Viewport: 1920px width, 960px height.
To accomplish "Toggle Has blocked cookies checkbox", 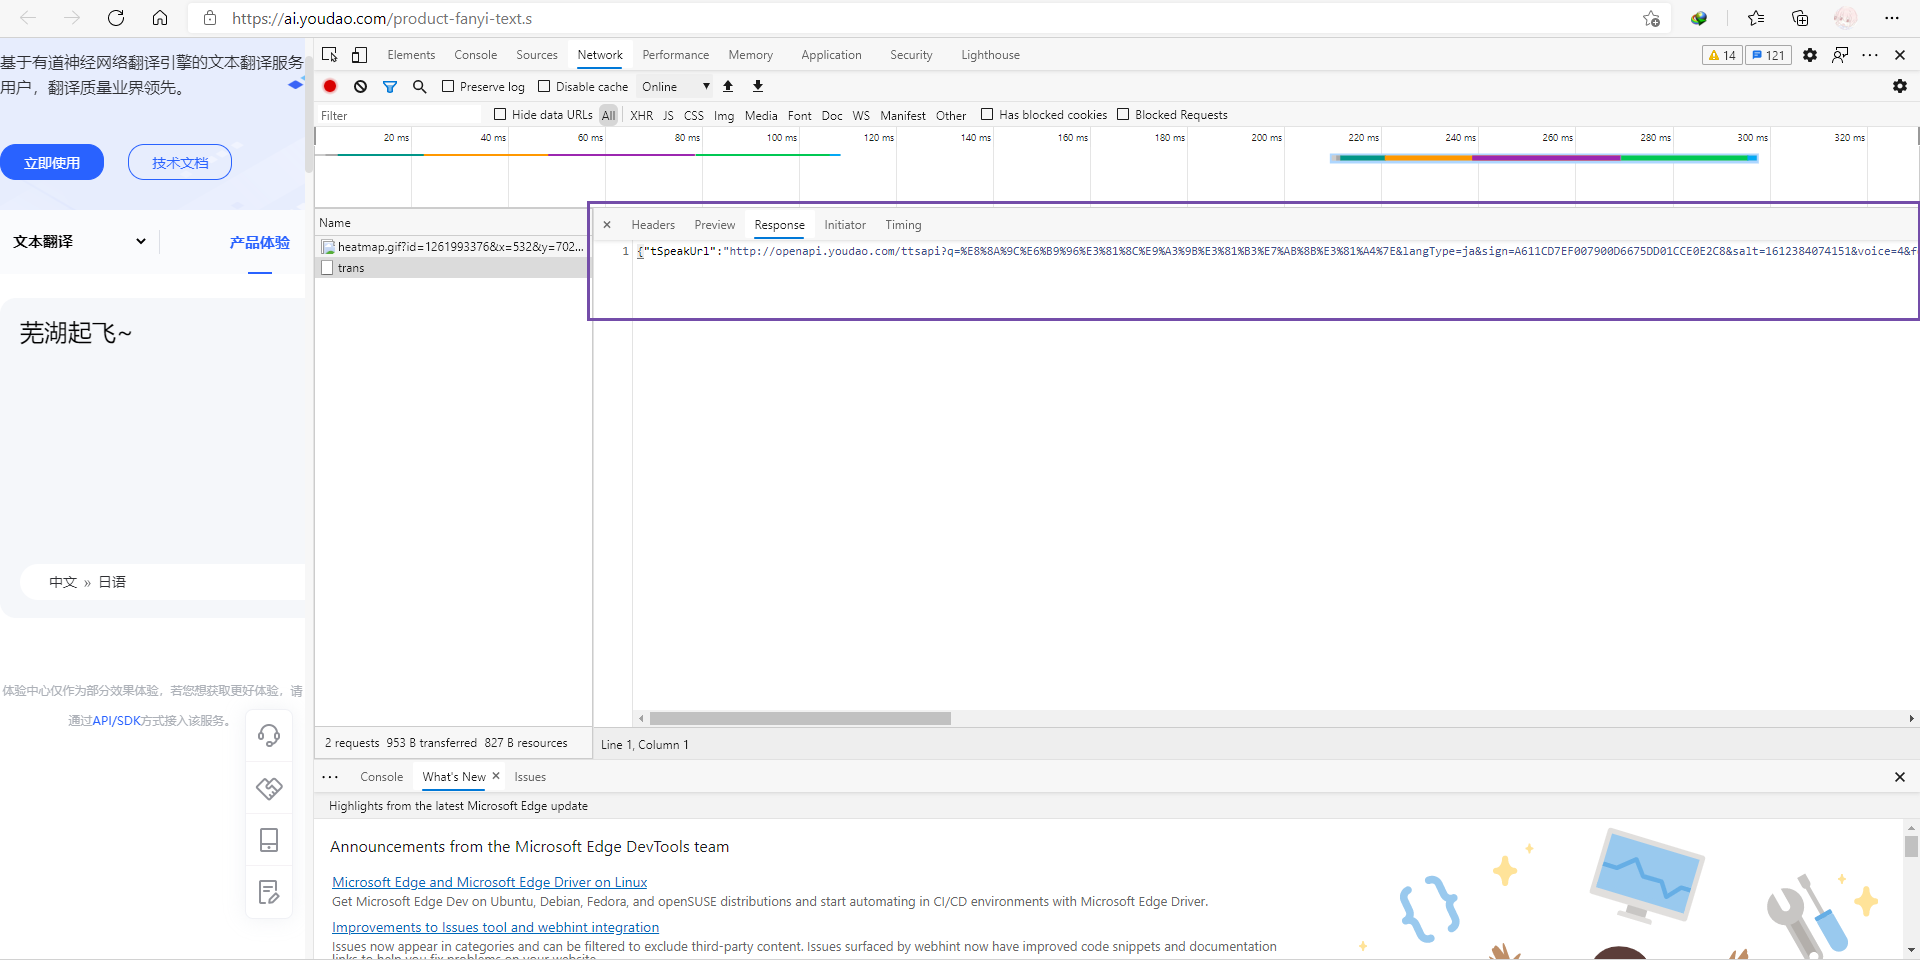I will 987,114.
